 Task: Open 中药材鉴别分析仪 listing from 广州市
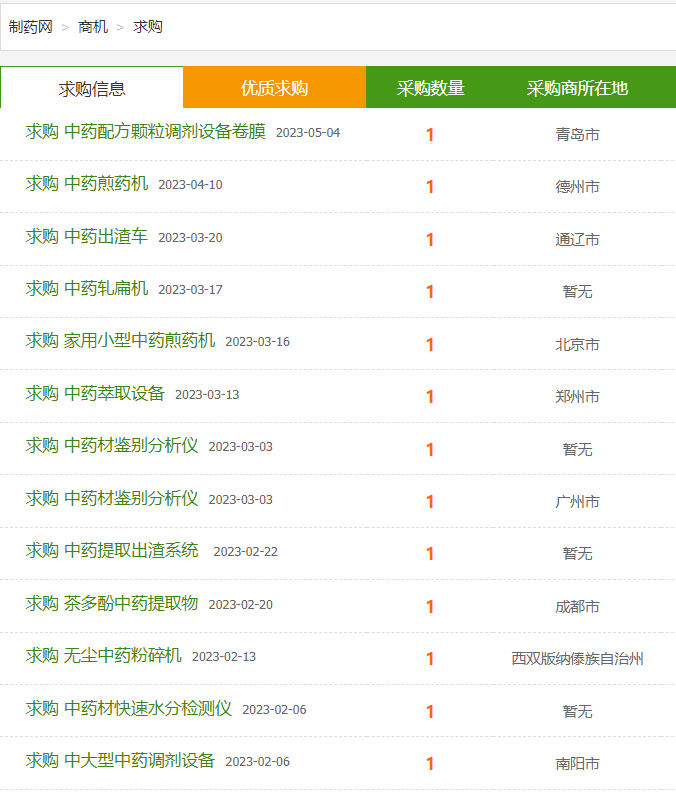pyautogui.click(x=112, y=498)
